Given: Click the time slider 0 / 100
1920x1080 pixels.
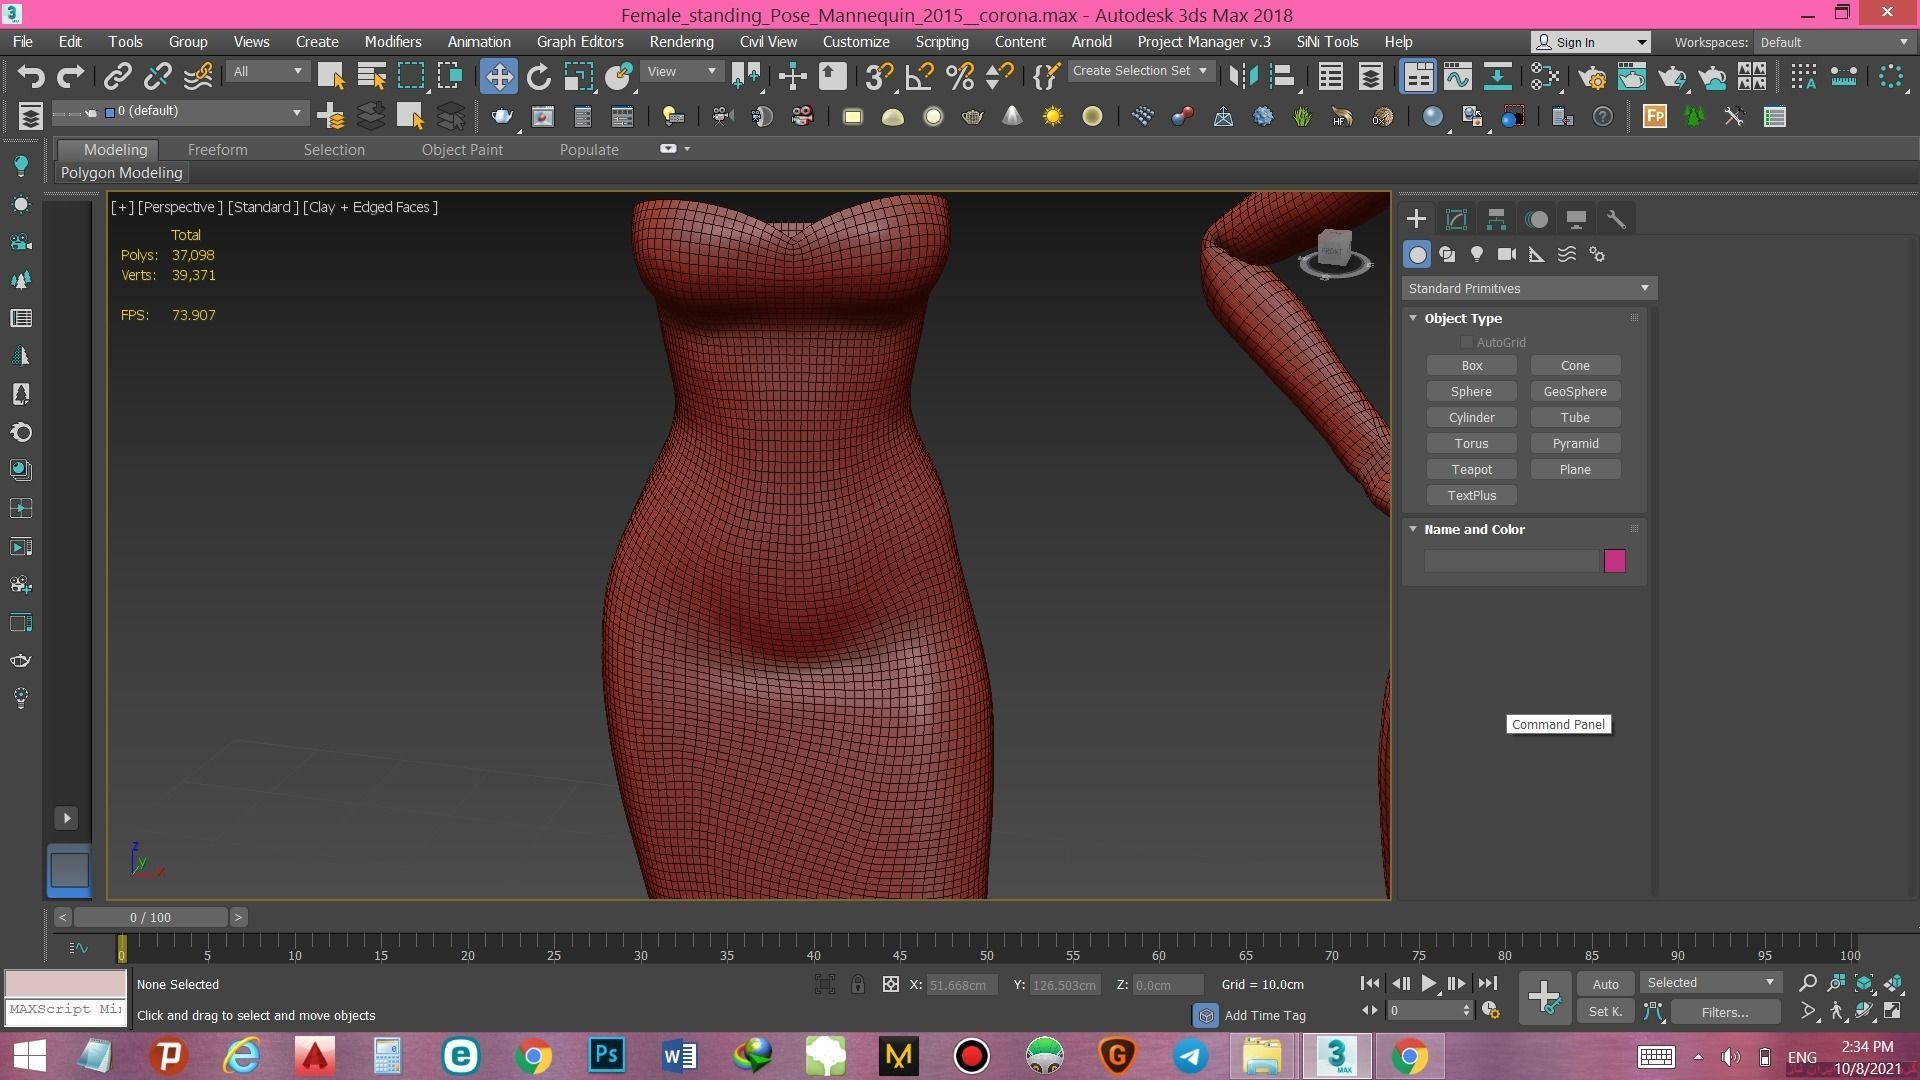Looking at the screenshot, I should coord(150,917).
